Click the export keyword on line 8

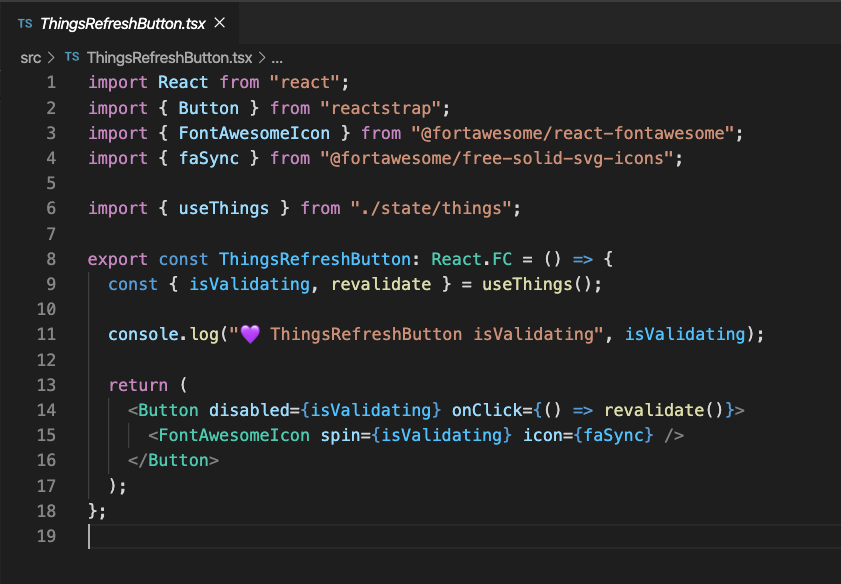[118, 258]
